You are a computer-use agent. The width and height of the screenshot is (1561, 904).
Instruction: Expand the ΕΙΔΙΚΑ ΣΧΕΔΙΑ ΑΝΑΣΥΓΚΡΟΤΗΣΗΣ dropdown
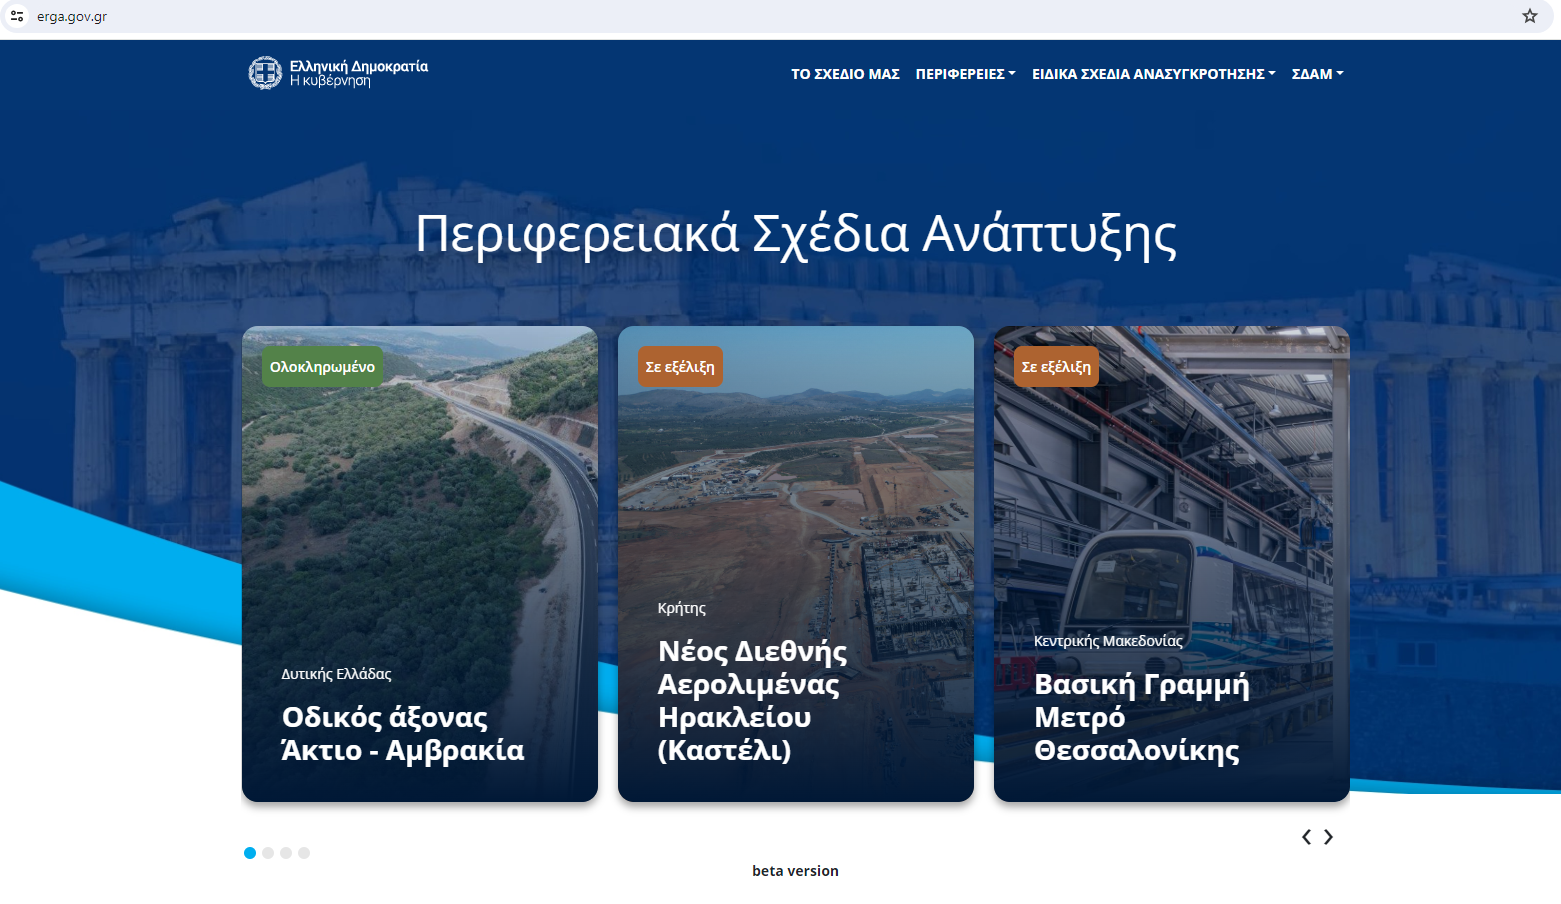pos(1152,73)
